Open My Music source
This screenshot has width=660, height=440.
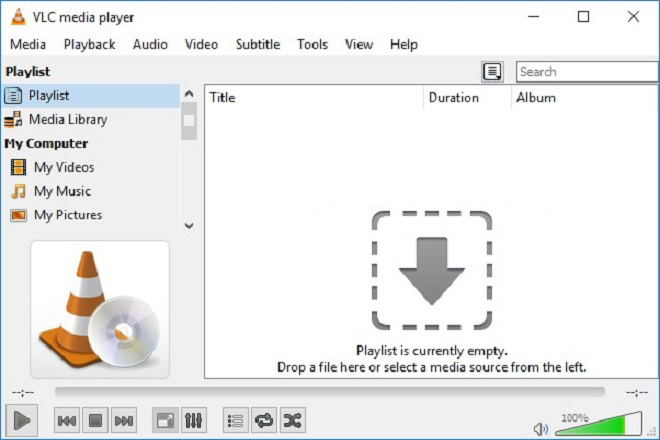(91, 191)
